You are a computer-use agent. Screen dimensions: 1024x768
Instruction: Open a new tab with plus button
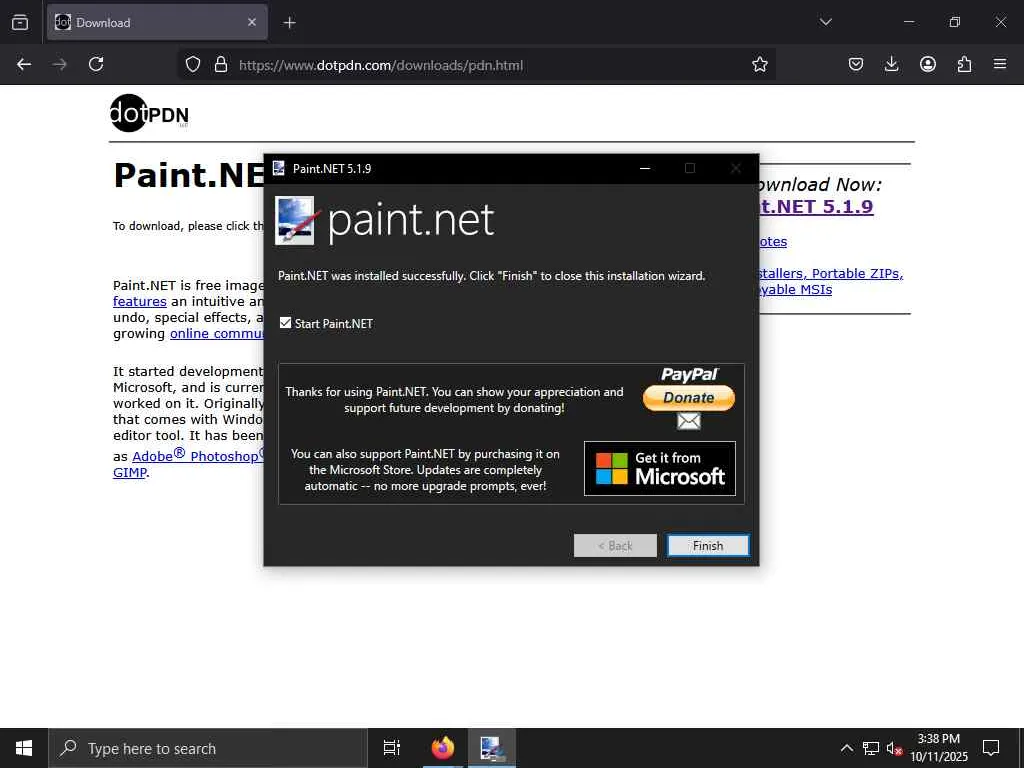(x=289, y=23)
